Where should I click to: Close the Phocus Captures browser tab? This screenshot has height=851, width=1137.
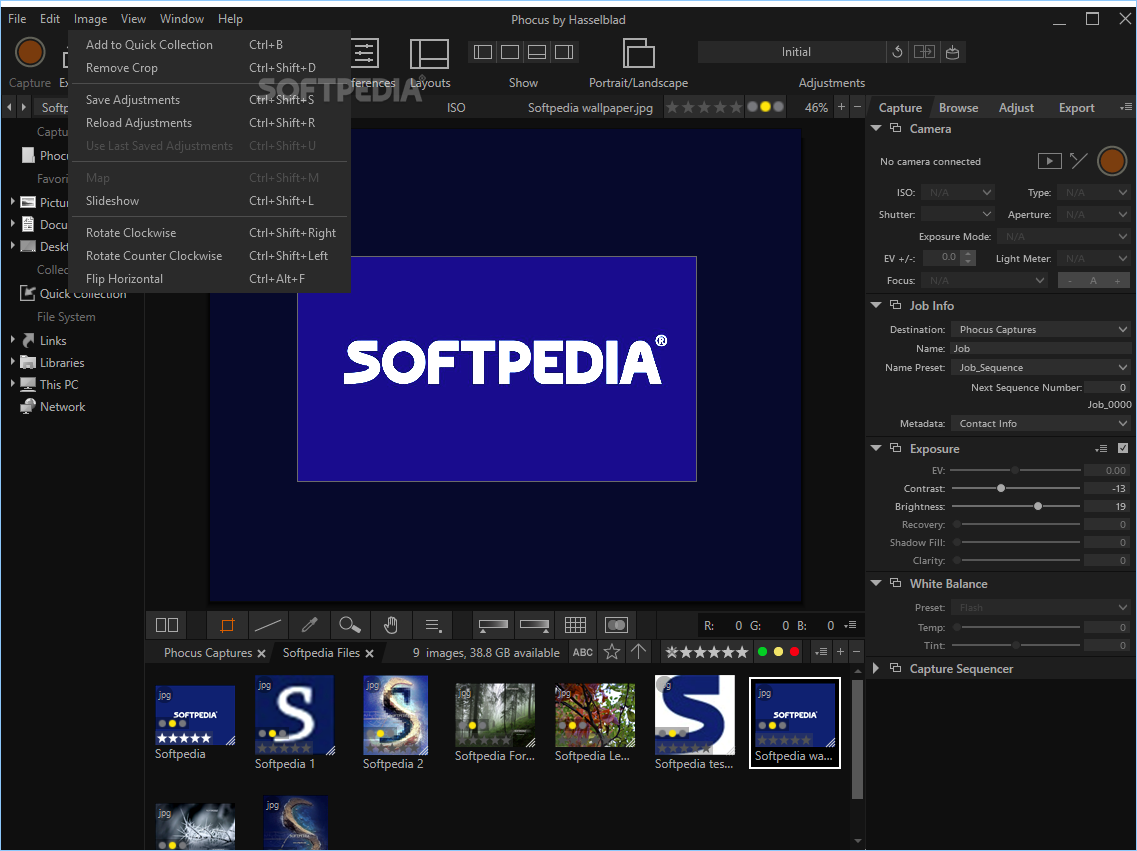tap(261, 653)
